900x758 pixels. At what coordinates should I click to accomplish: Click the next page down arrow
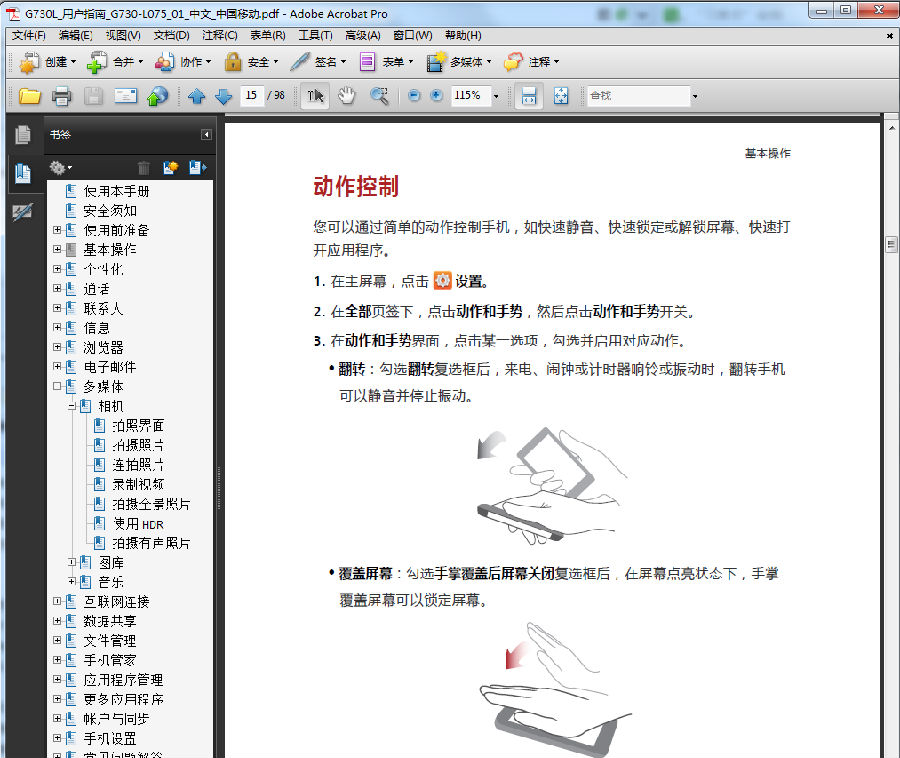pyautogui.click(x=223, y=96)
